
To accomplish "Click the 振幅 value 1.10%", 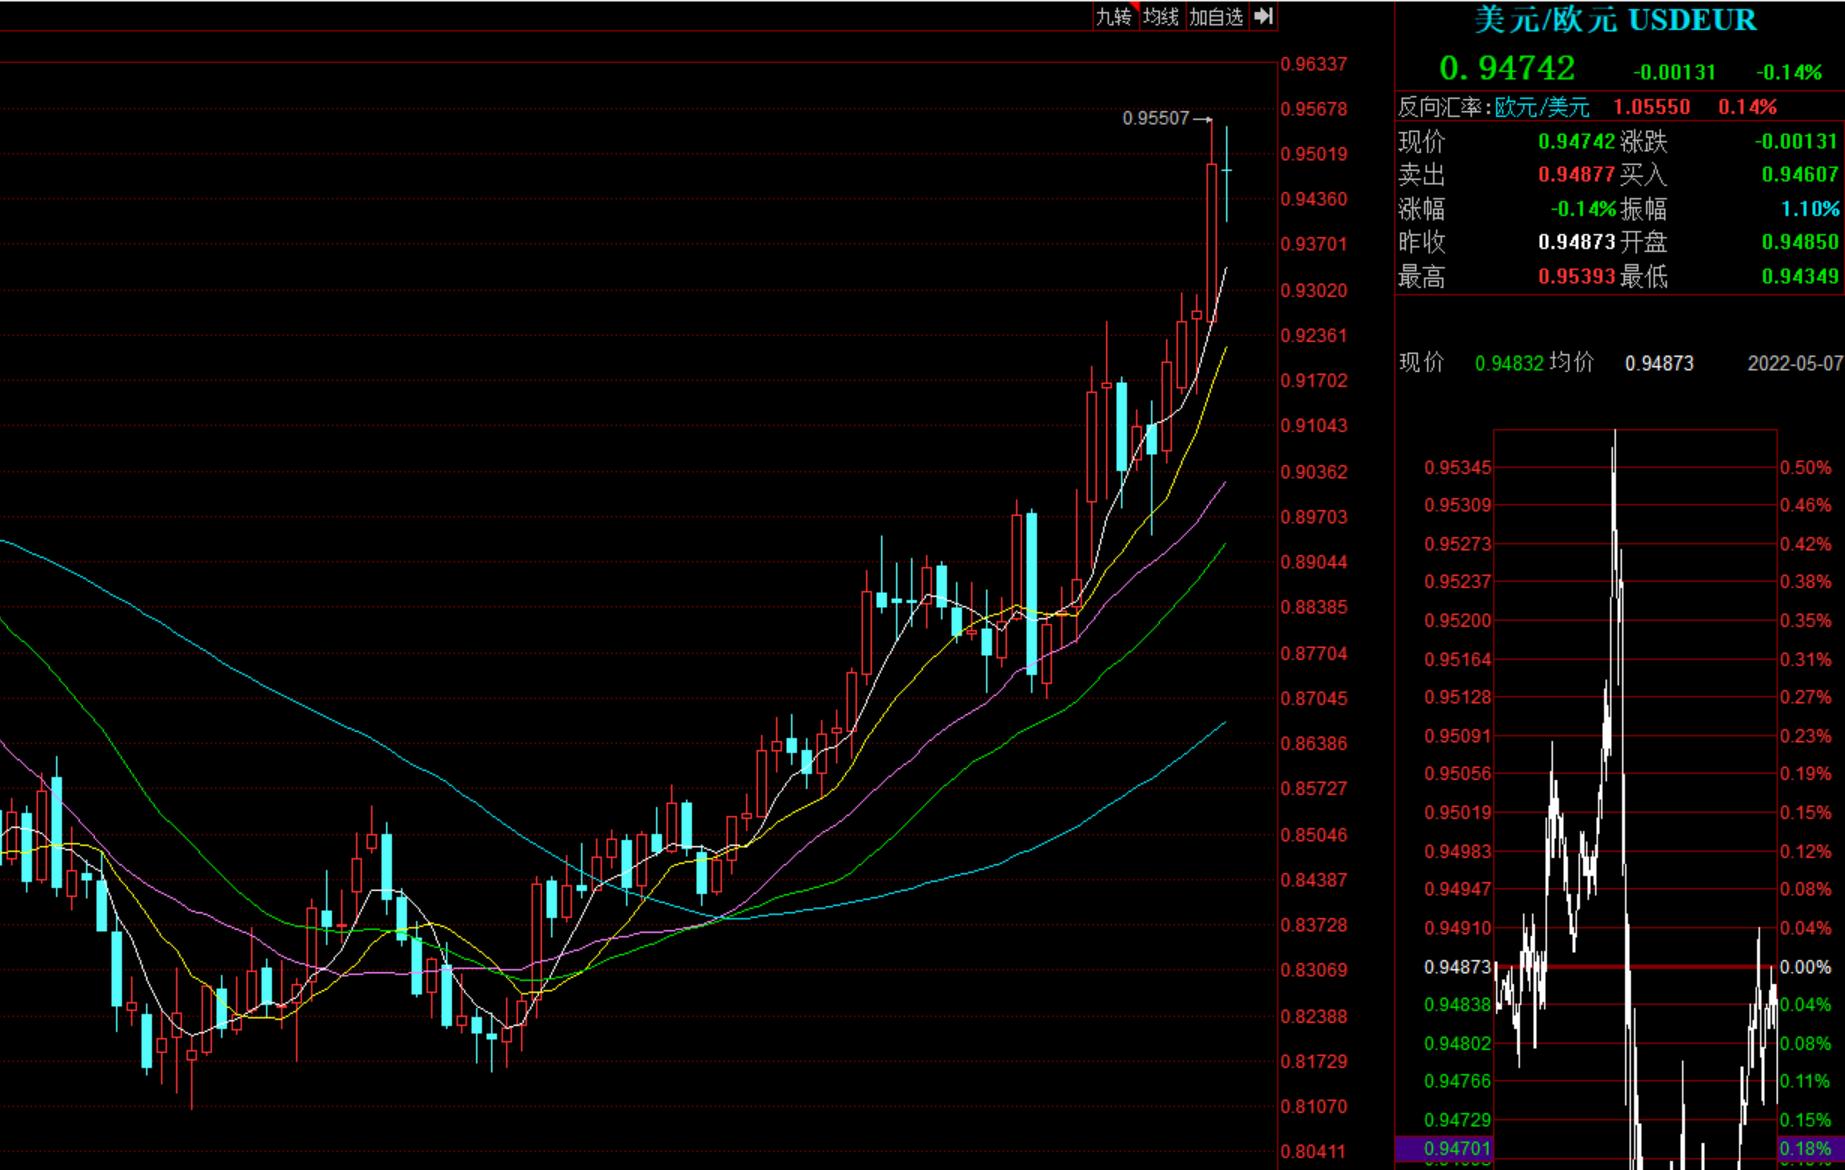I will (x=1810, y=209).
